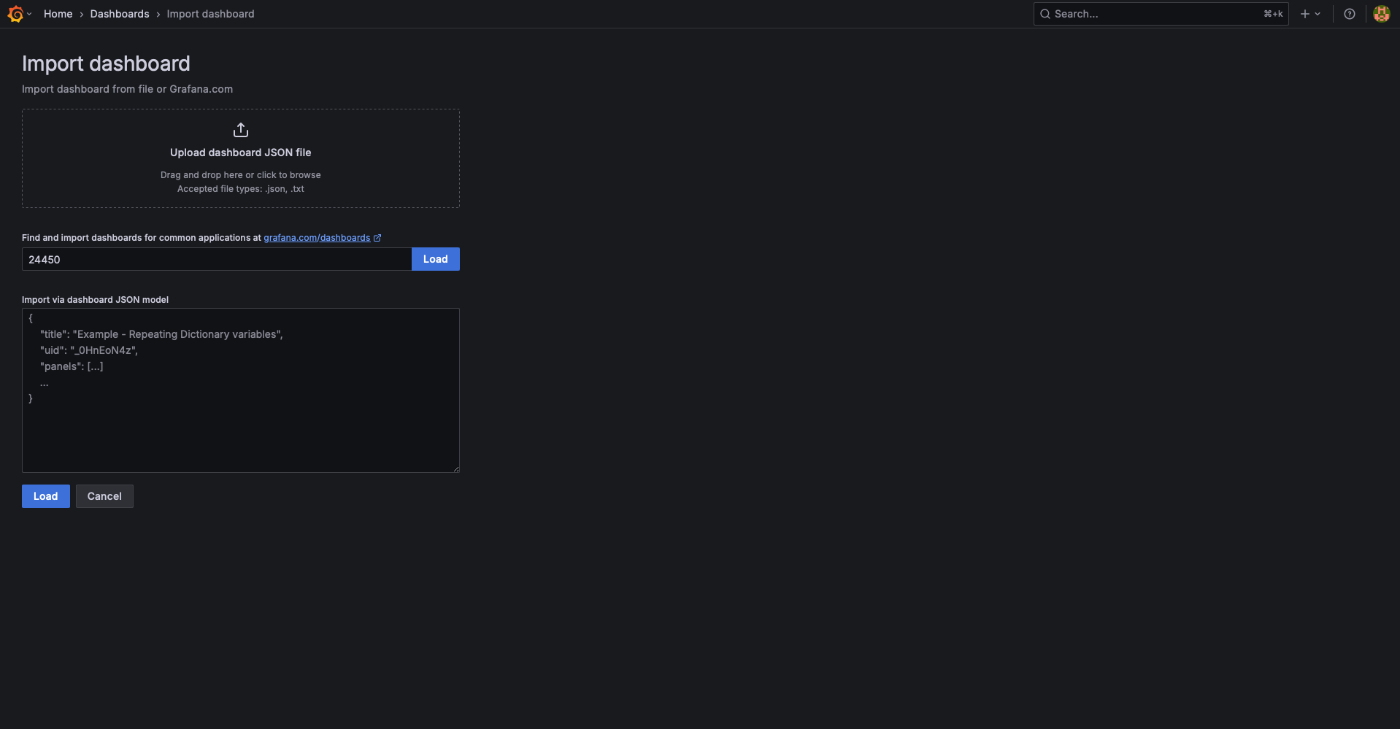Image resolution: width=1400 pixels, height=729 pixels.
Task: Open the dropdown chevron next to the plus button
Action: 1317,13
